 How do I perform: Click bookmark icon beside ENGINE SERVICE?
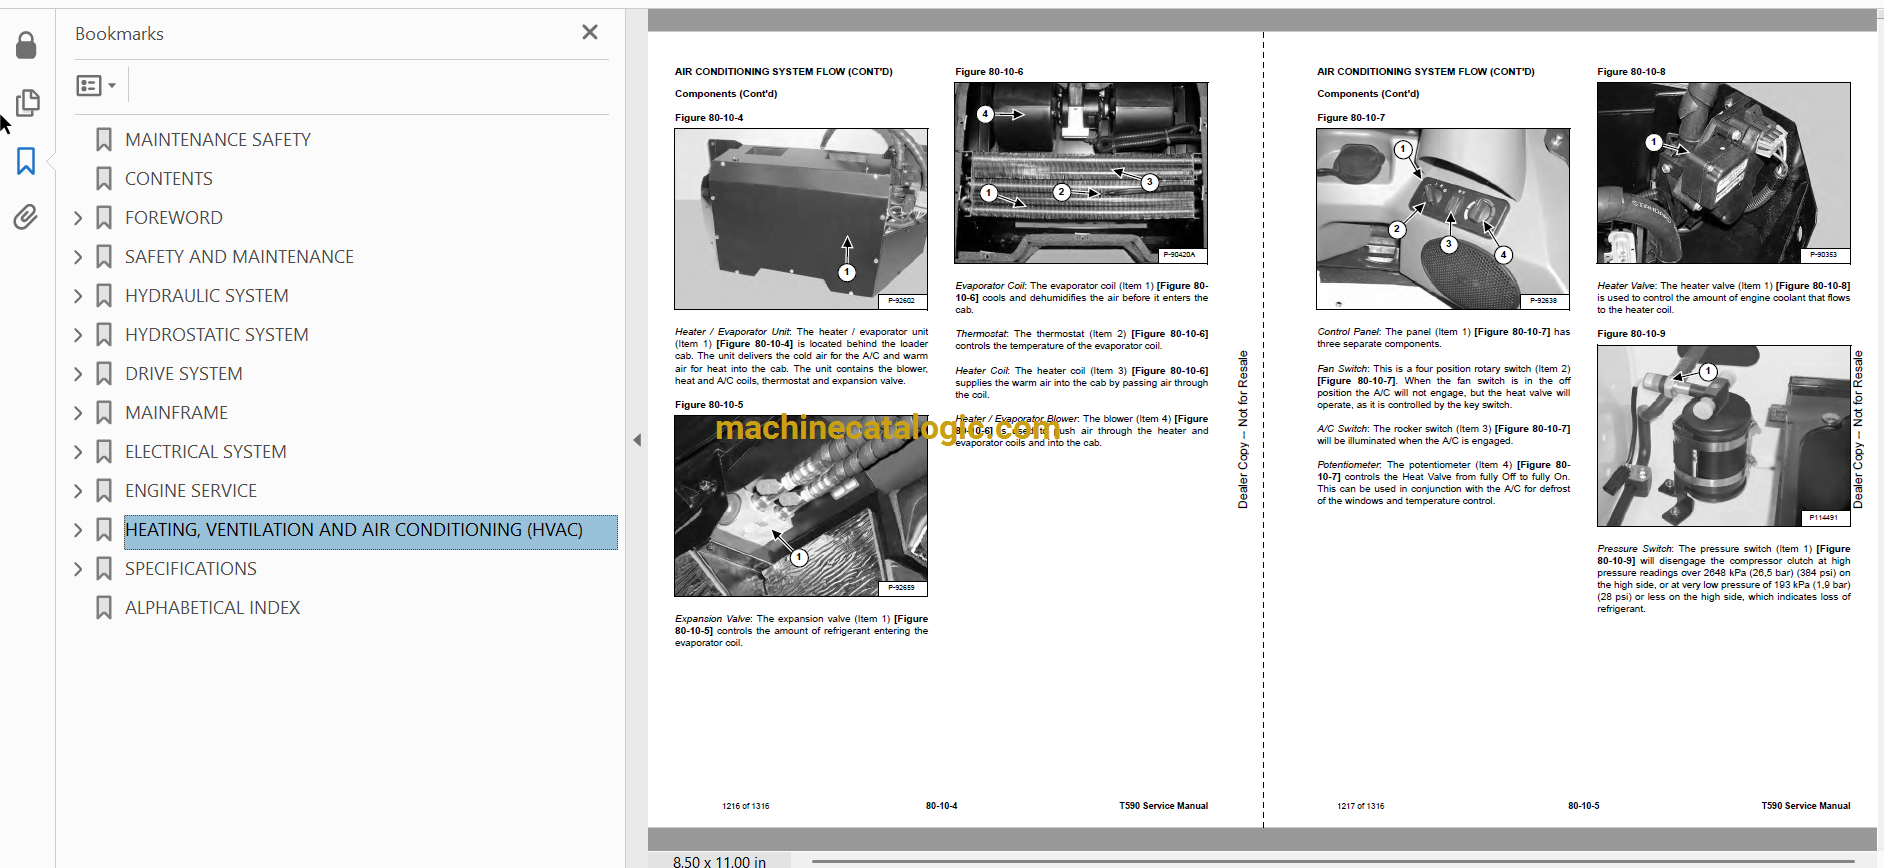click(104, 490)
